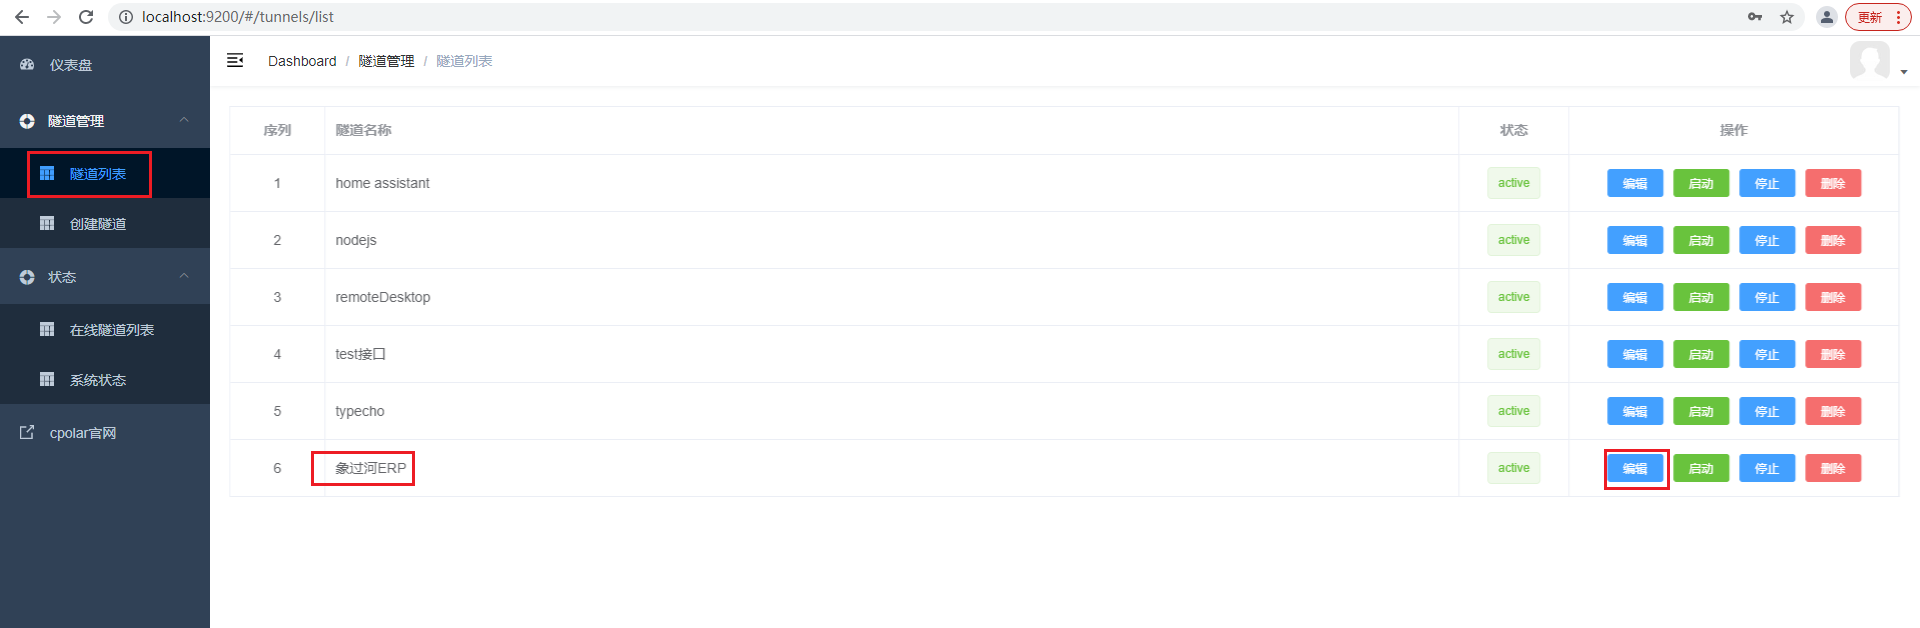This screenshot has width=1920, height=628.
Task: Collapse the 隧道管理 menu section
Action: (x=184, y=120)
